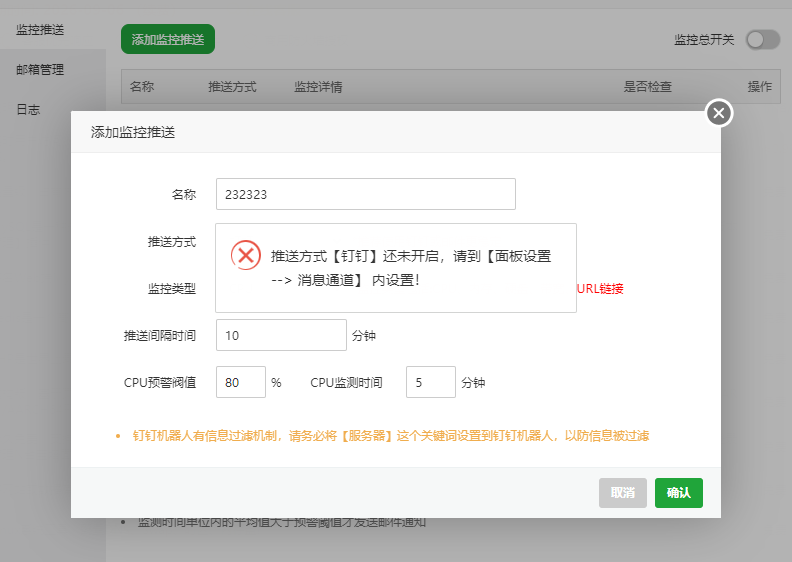Click the 取消 button

[x=623, y=493]
